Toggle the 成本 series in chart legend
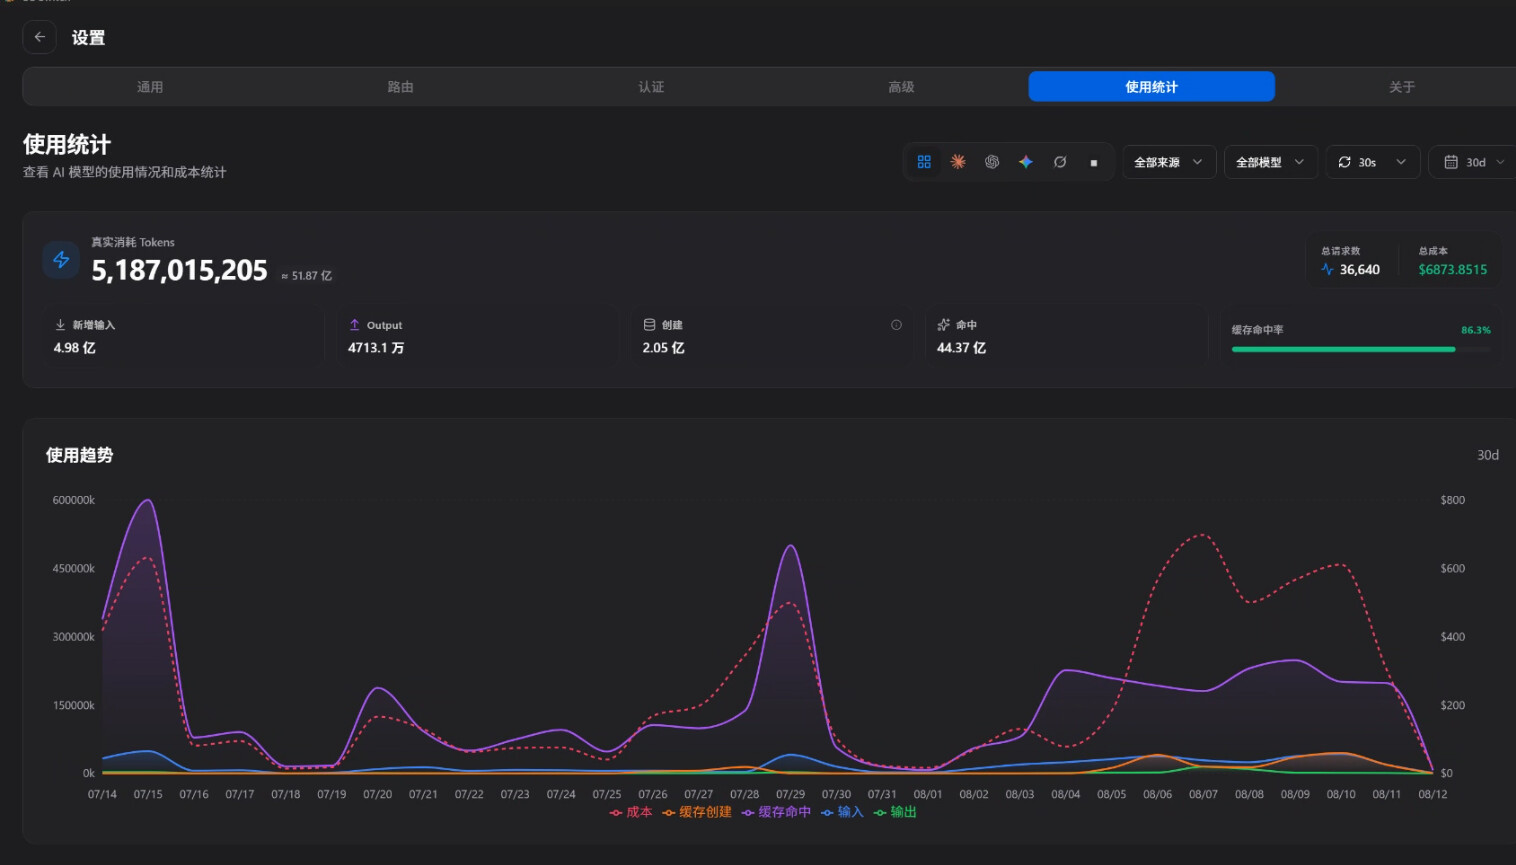 pyautogui.click(x=631, y=812)
